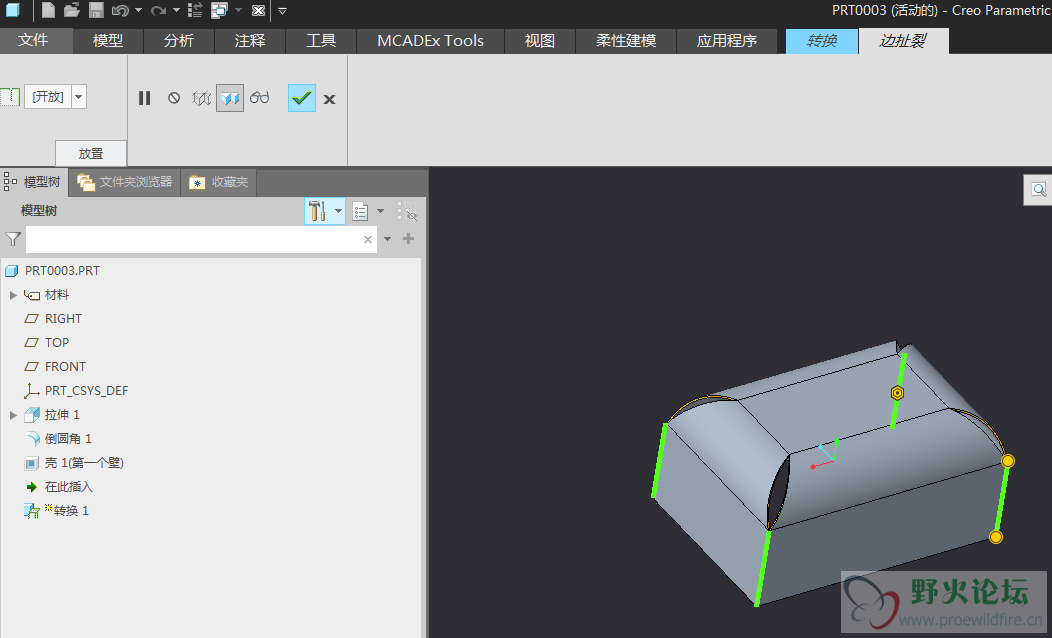Click the Windows switcher icon
The width and height of the screenshot is (1052, 638).
(219, 10)
